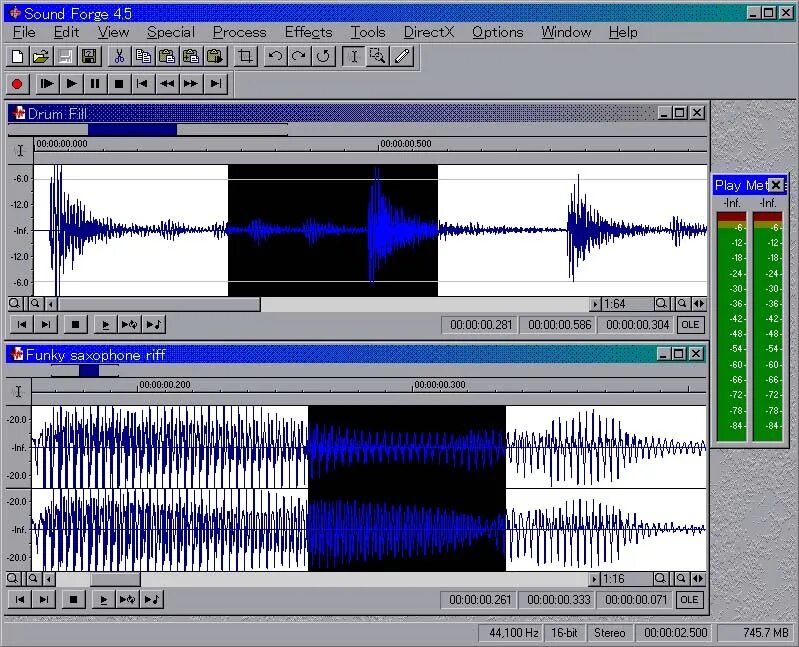Close the Play Meter panel

[x=776, y=185]
